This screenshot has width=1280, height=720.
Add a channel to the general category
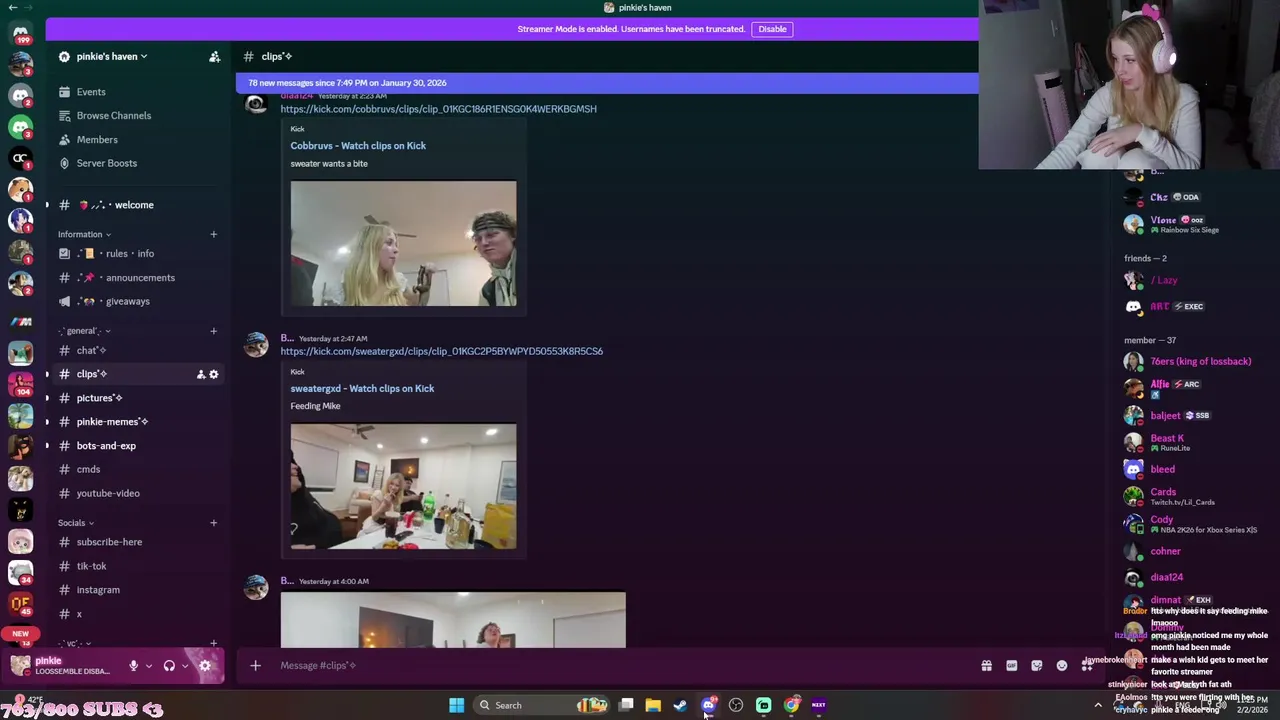pyautogui.click(x=213, y=331)
